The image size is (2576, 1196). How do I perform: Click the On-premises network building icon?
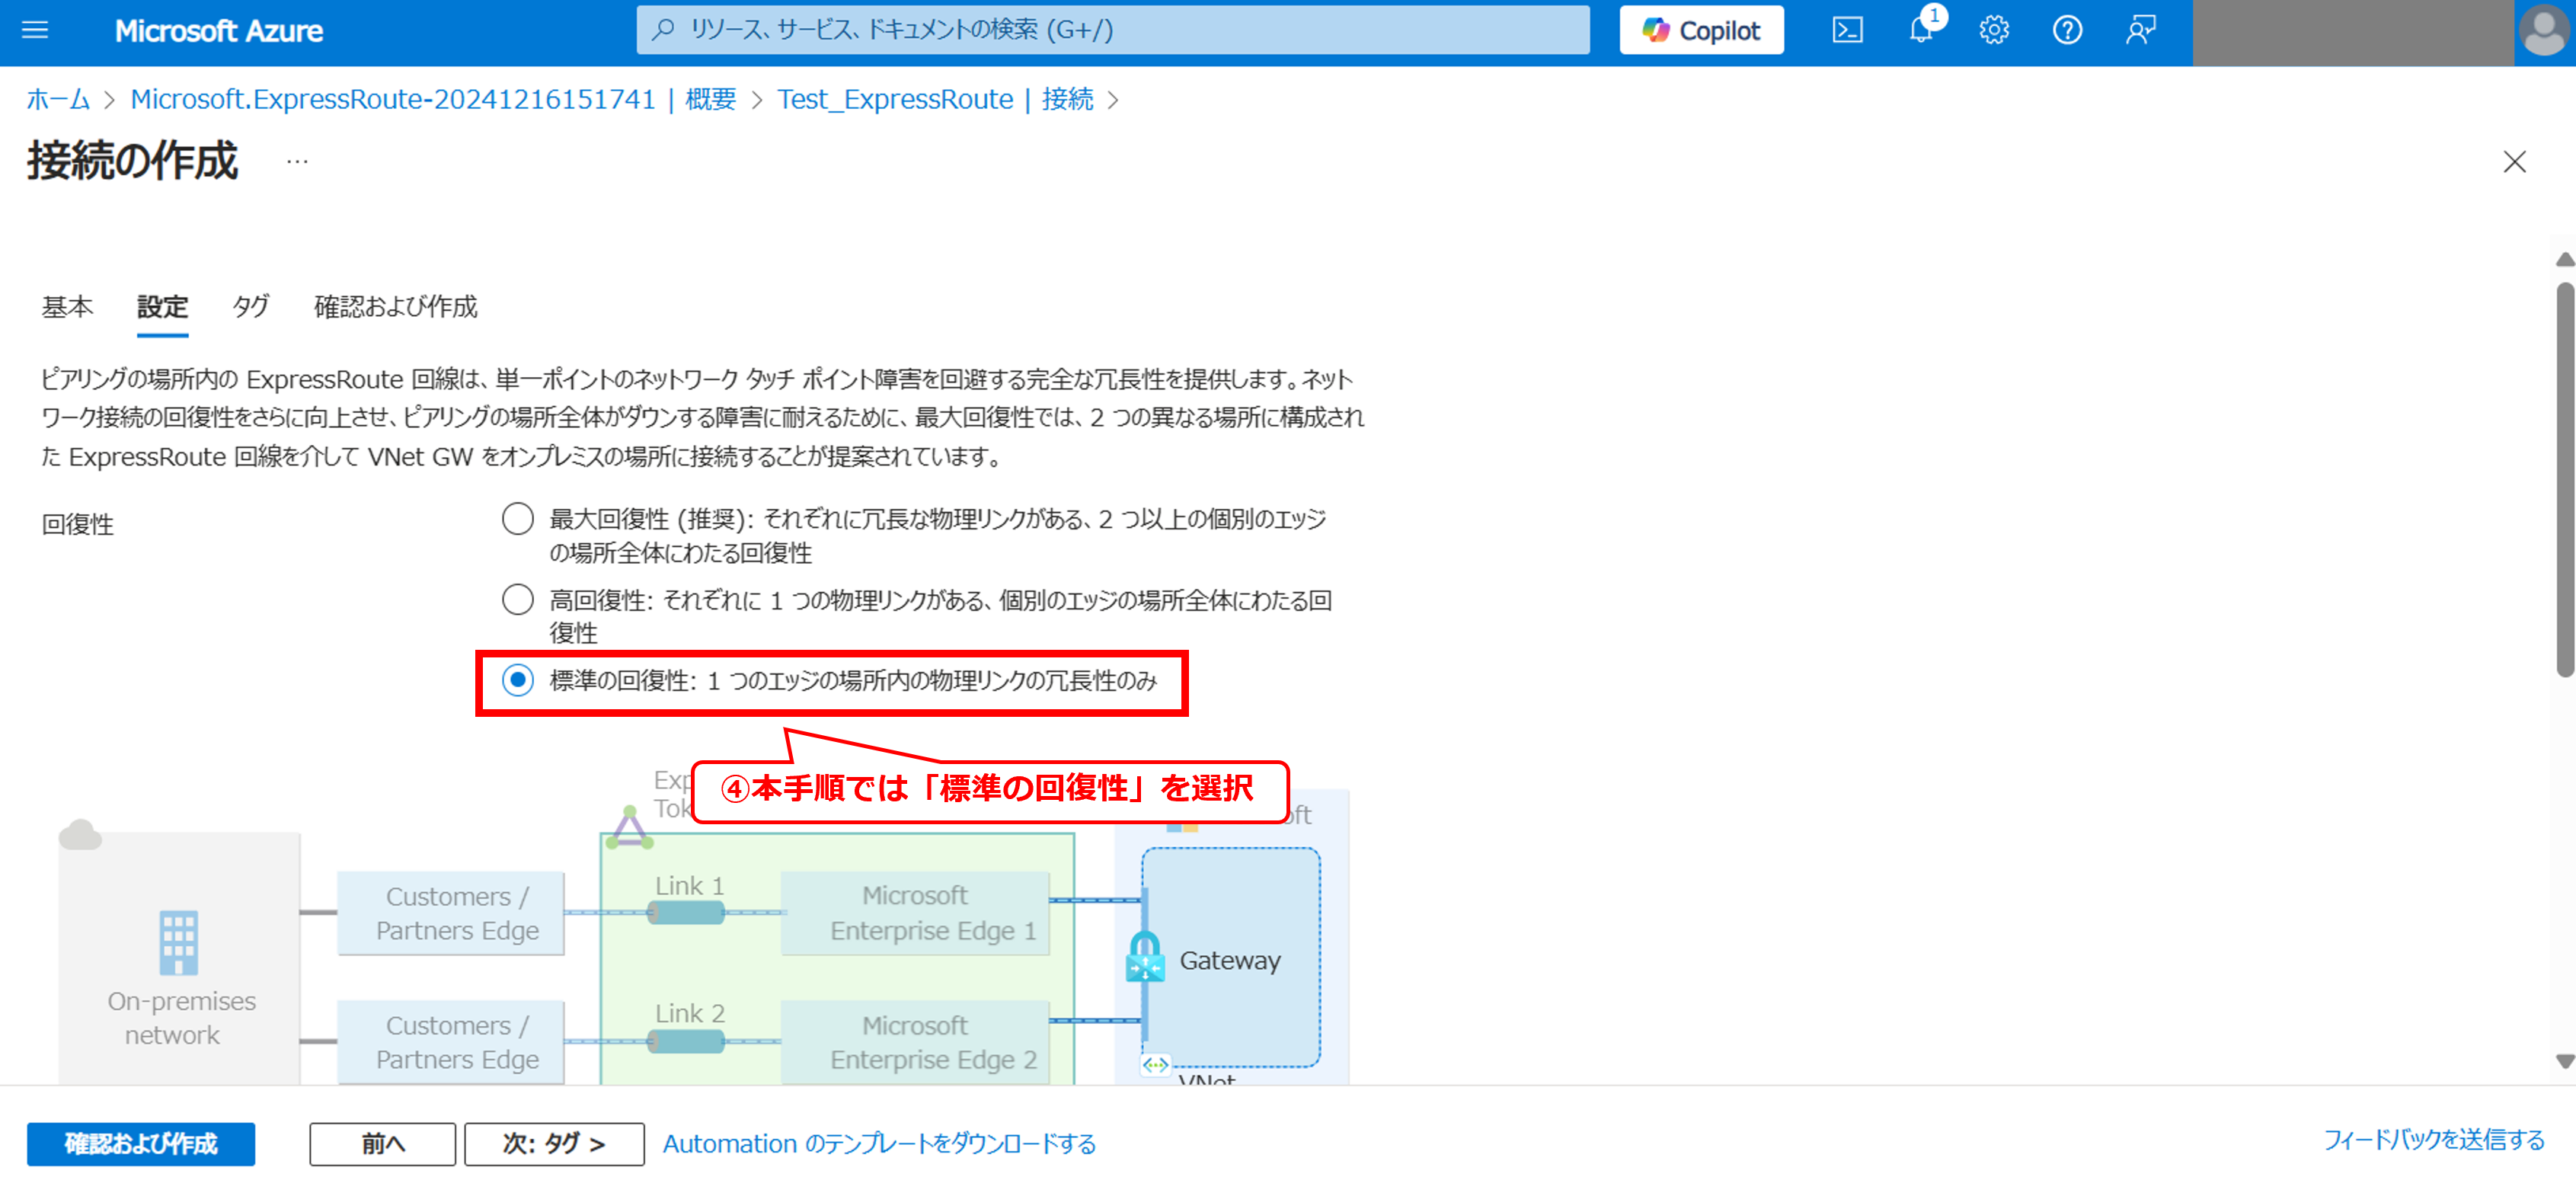179,942
